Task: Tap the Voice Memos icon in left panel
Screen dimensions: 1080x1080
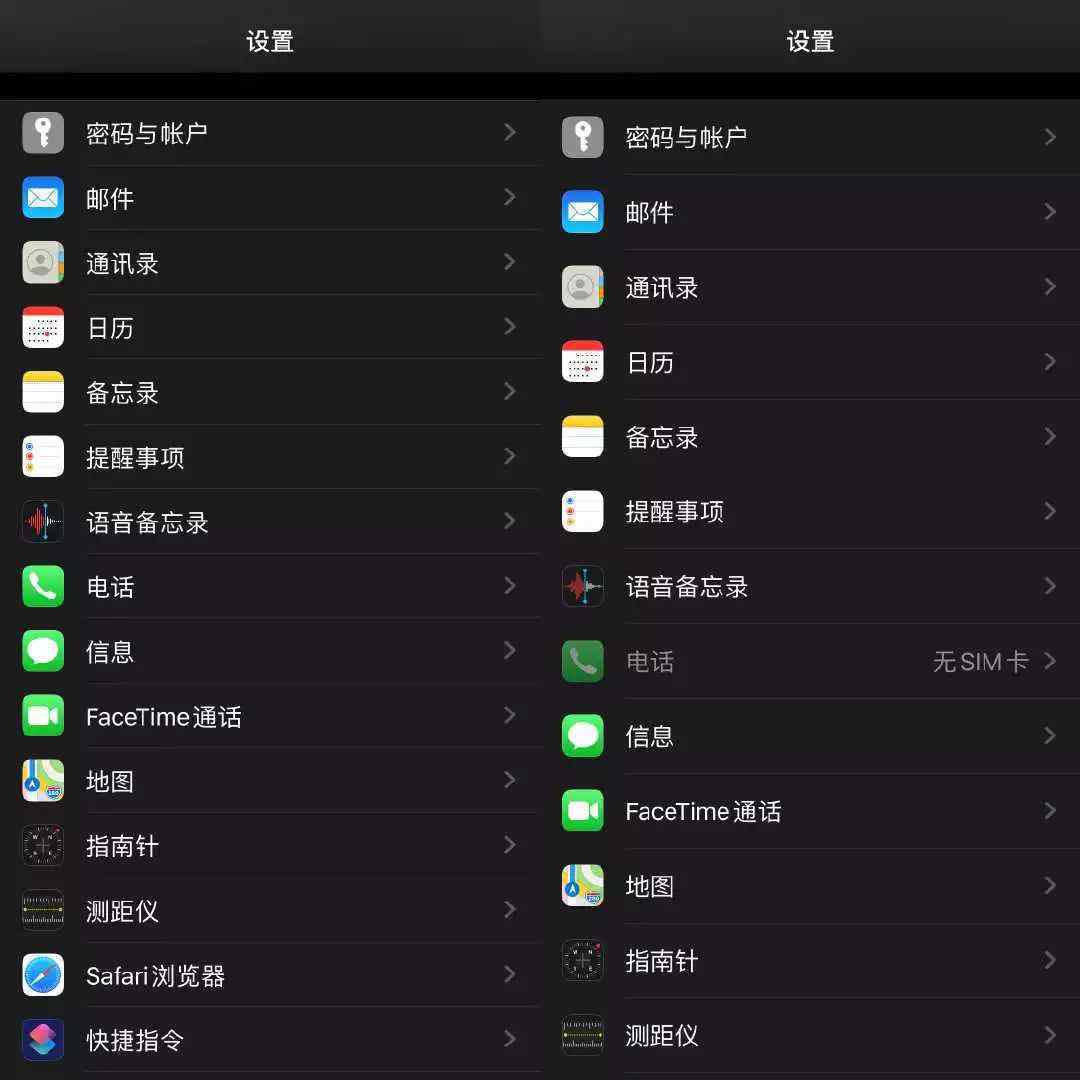Action: click(43, 521)
